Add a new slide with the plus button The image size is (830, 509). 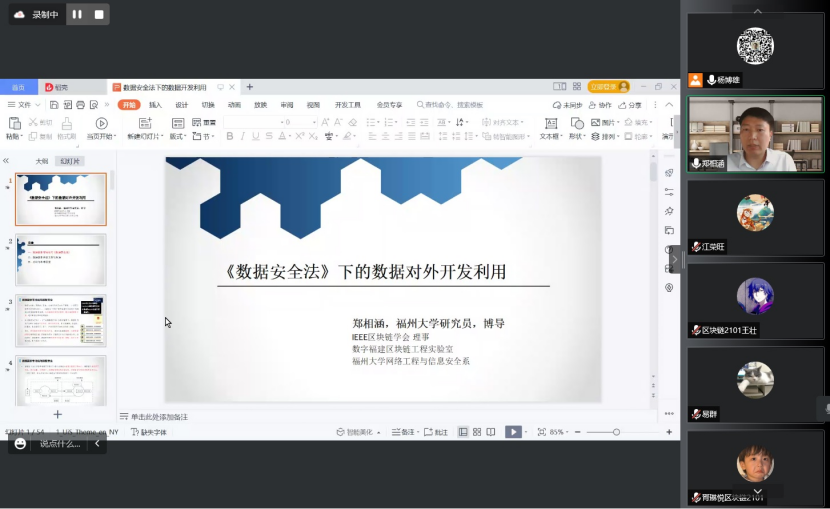point(57,414)
